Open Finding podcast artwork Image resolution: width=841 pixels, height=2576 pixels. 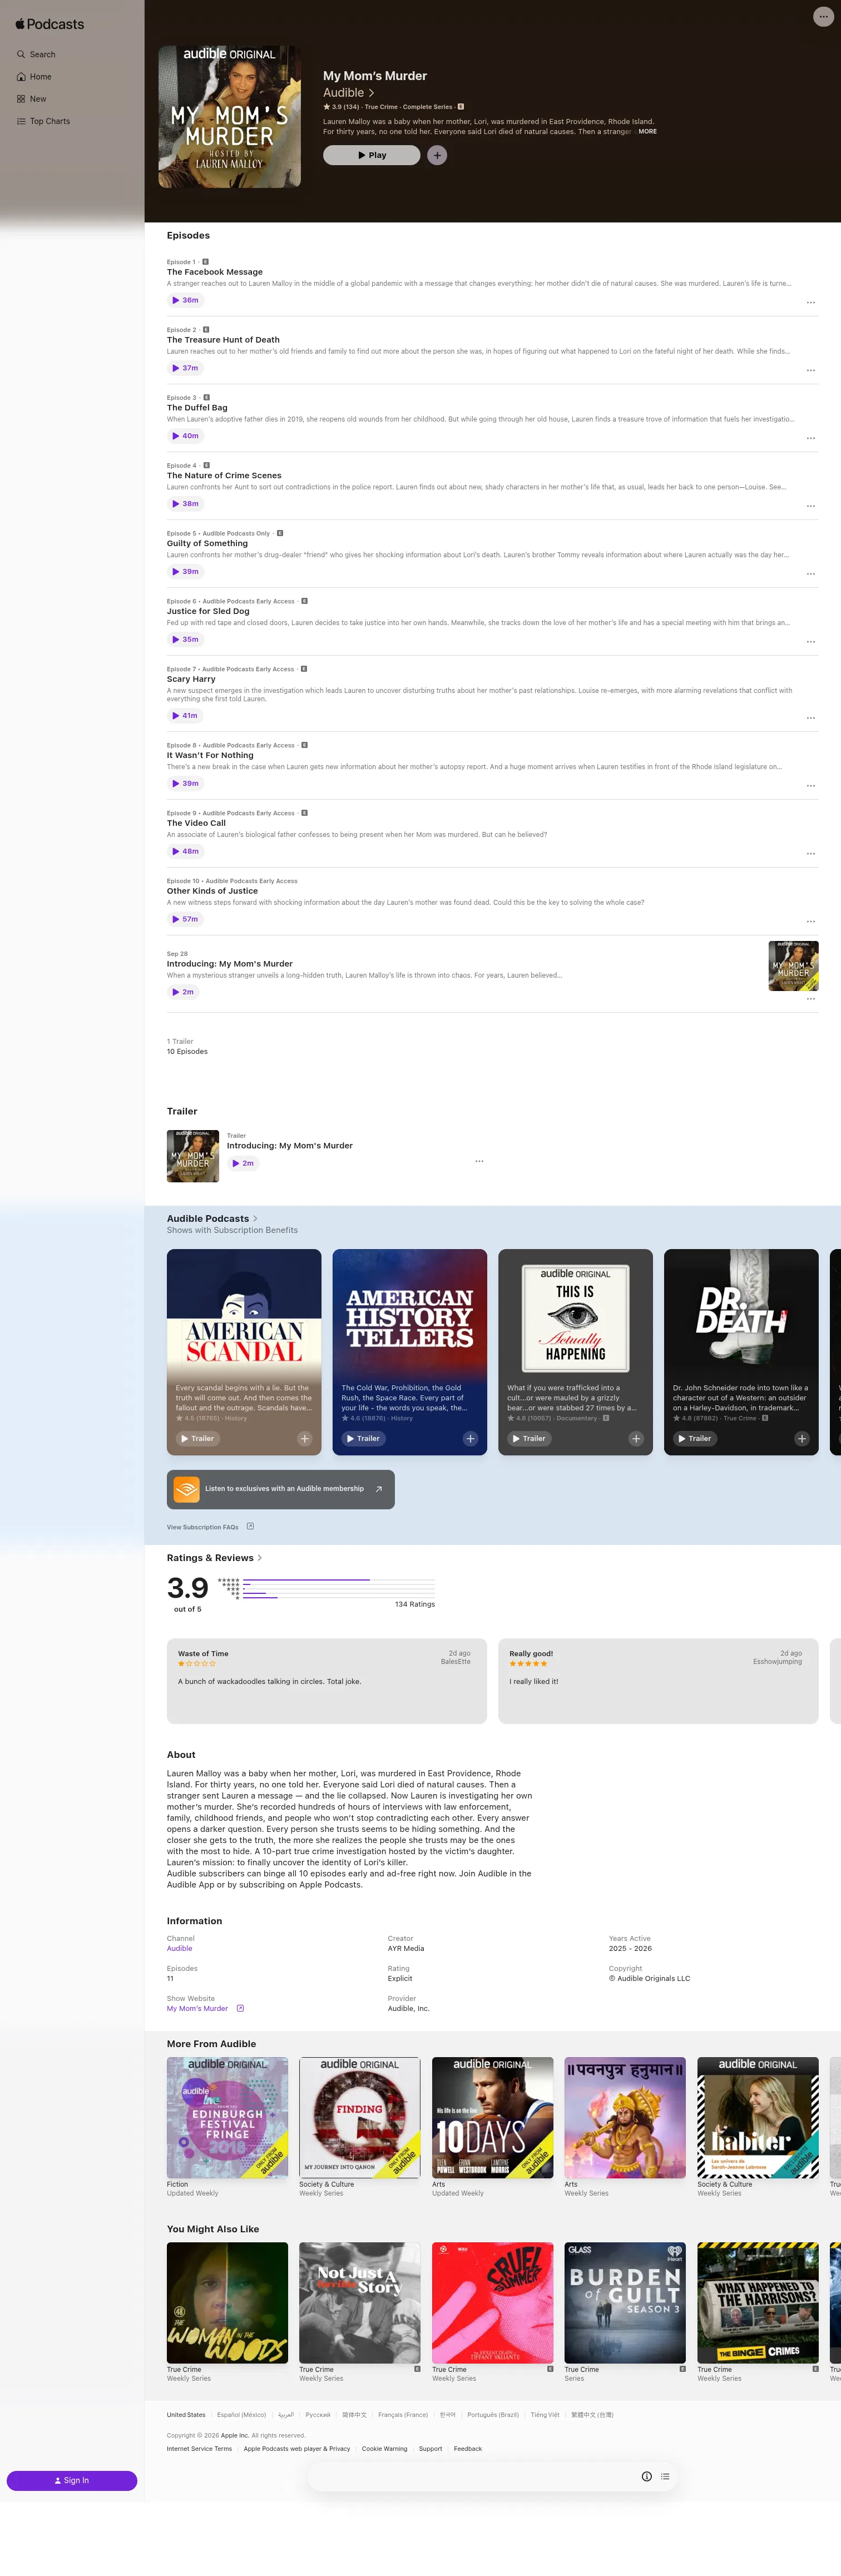pos(360,2117)
